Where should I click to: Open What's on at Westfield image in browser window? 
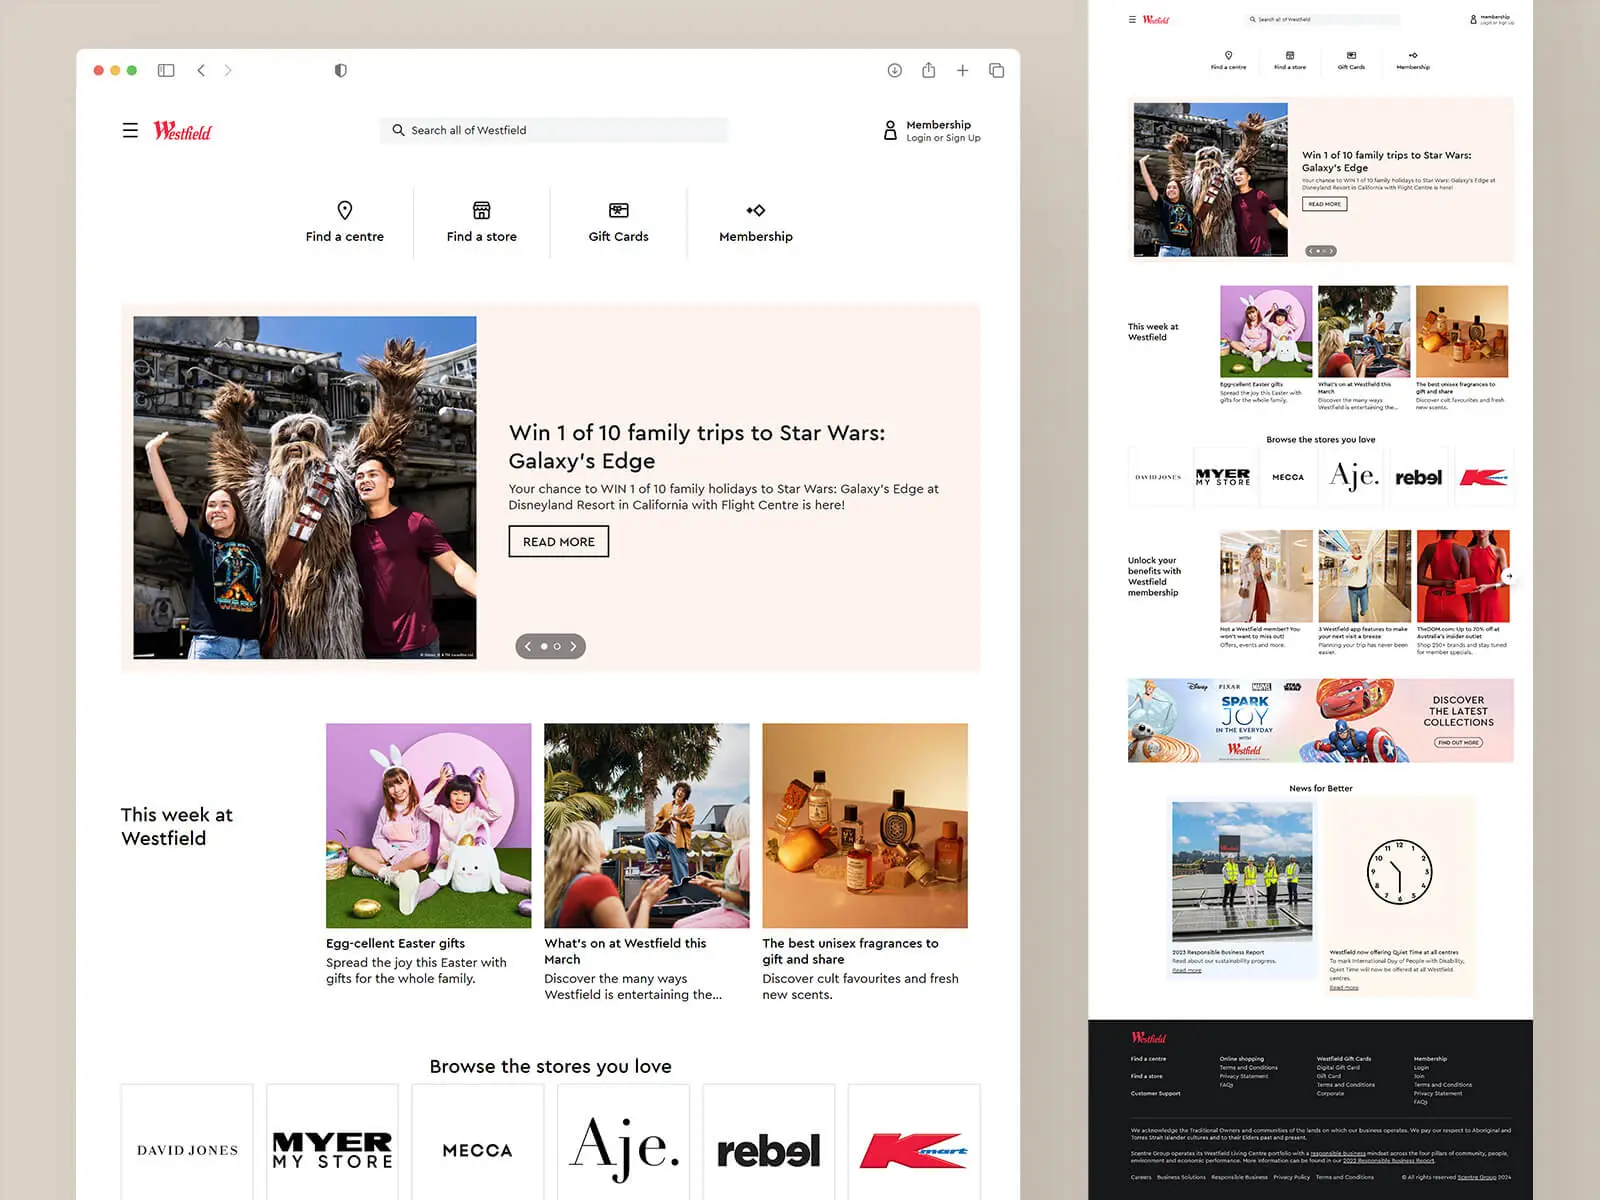pyautogui.click(x=646, y=826)
